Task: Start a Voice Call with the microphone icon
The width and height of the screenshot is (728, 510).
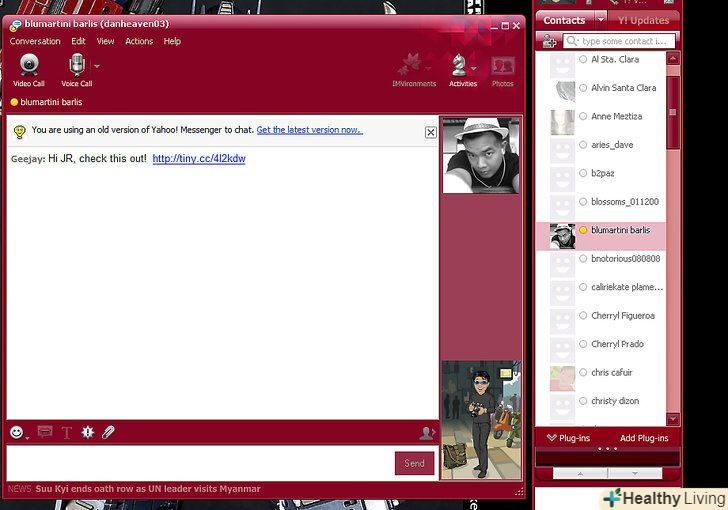Action: [77, 70]
